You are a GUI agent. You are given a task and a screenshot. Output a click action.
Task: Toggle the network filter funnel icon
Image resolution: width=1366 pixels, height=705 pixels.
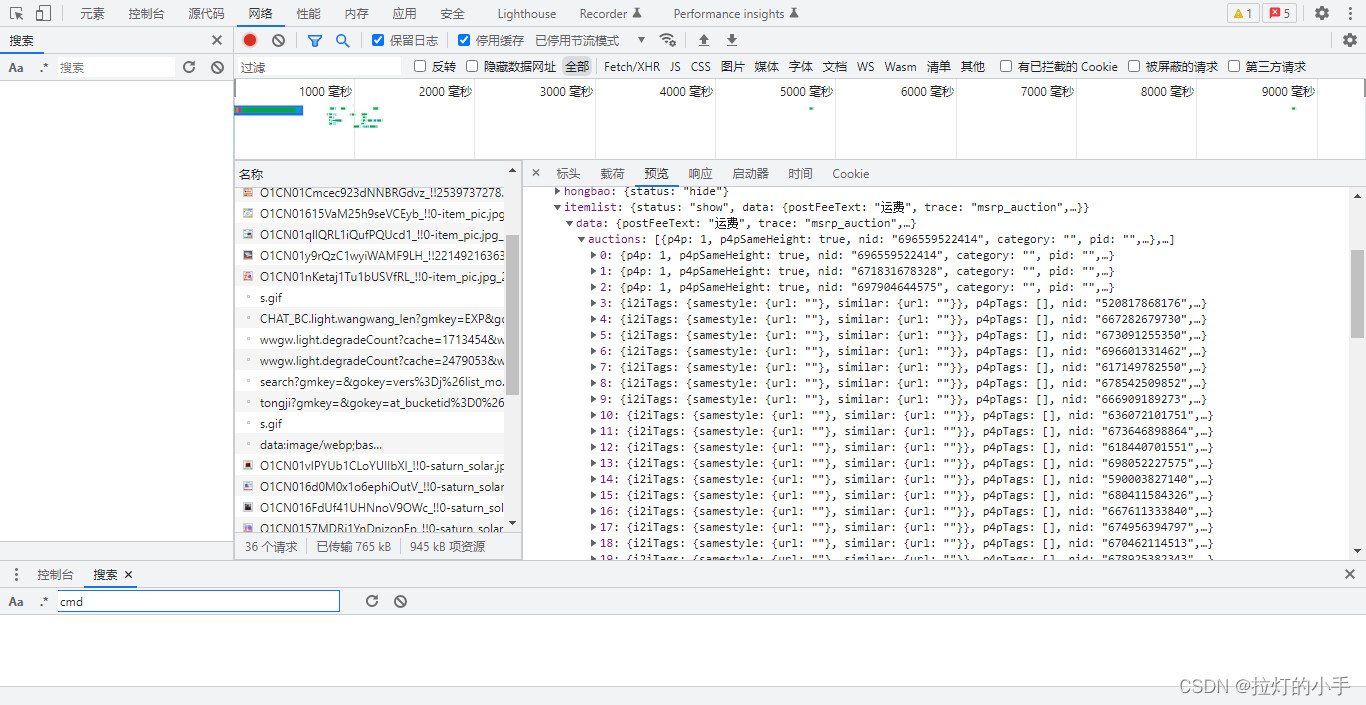(x=315, y=40)
